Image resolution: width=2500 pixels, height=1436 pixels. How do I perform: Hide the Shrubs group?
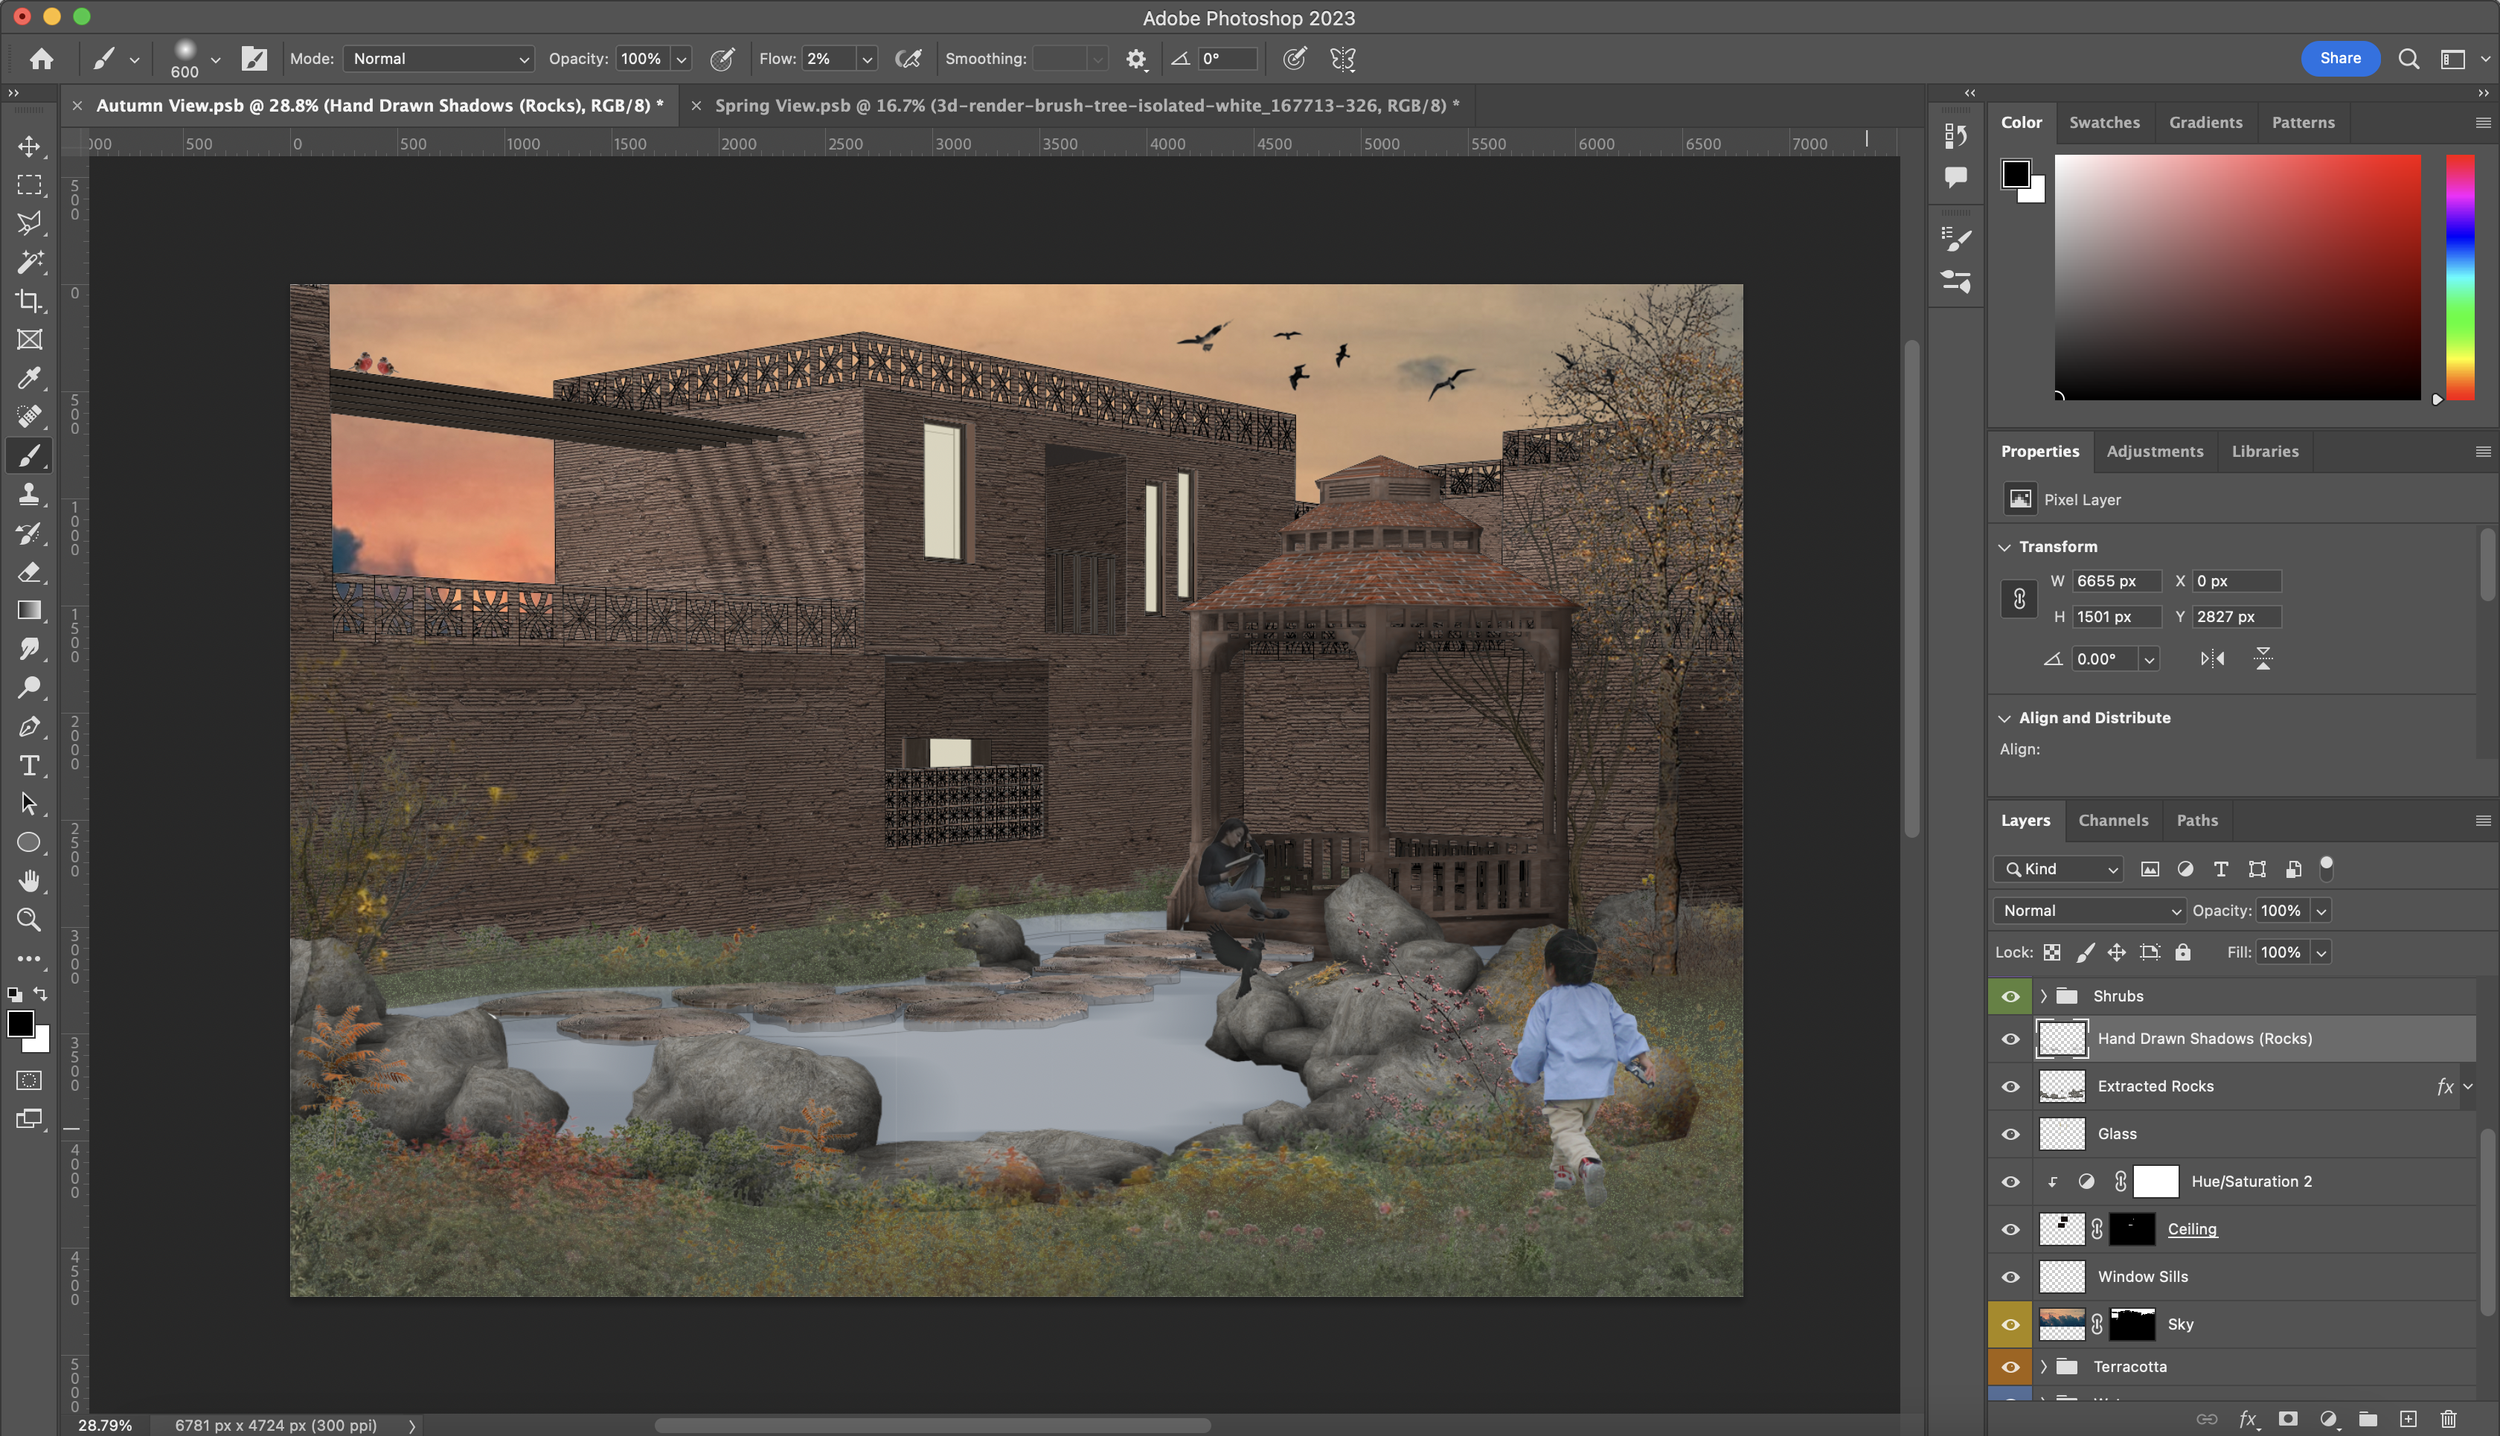pos(2010,996)
